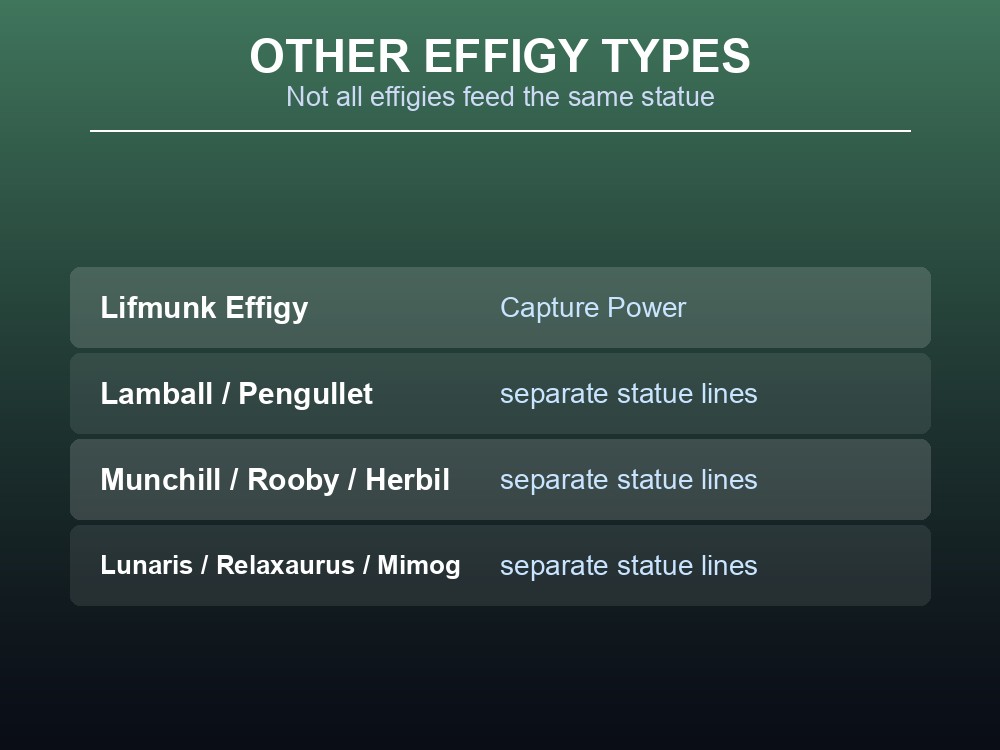Click the word Rooby

(293, 480)
